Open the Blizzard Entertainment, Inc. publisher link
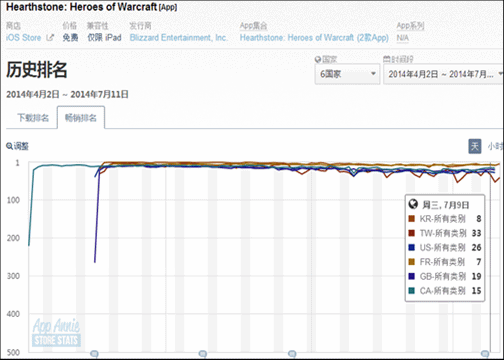Viewport: 504px width, 360px height. tap(179, 38)
